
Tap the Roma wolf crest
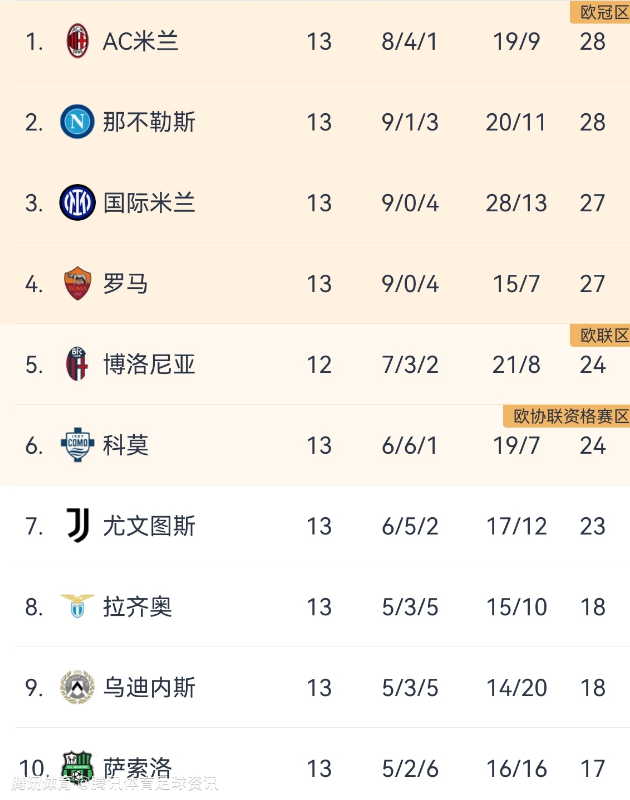pyautogui.click(x=77, y=284)
